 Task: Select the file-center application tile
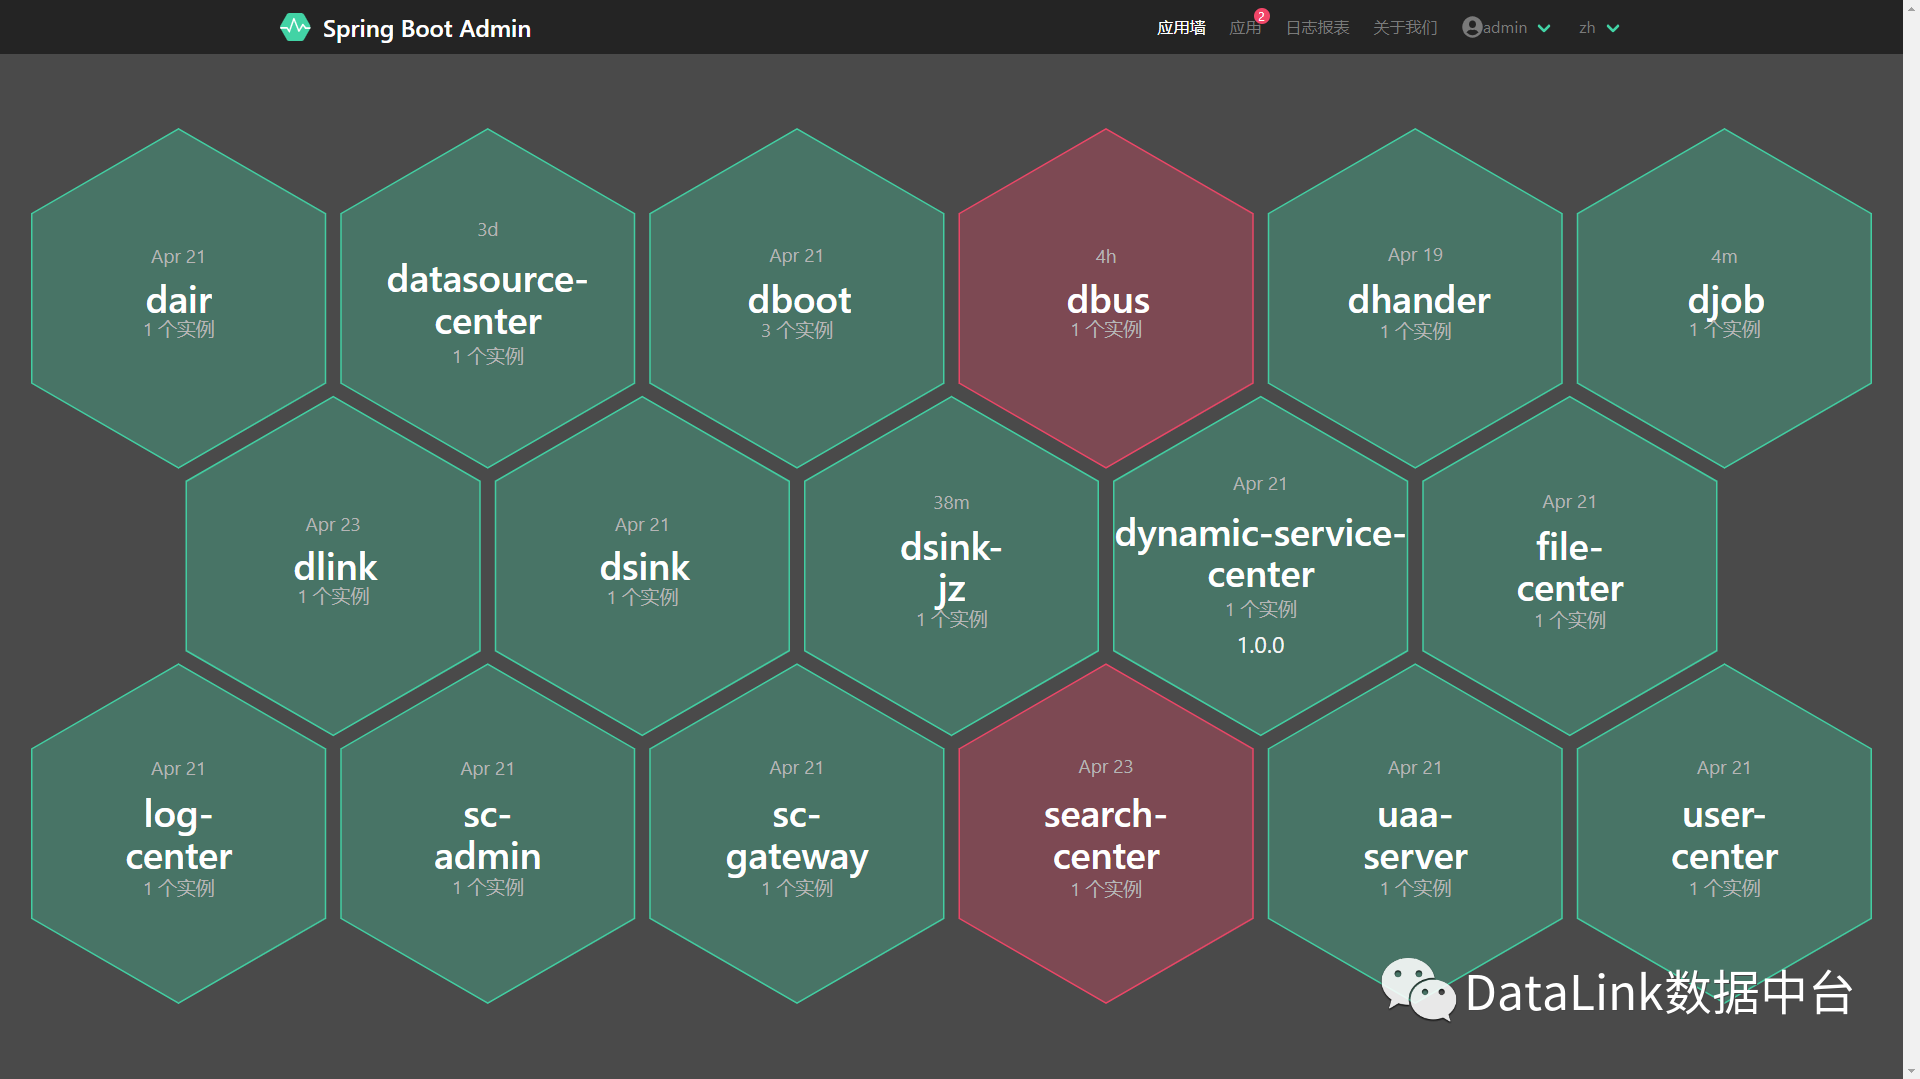1570,566
